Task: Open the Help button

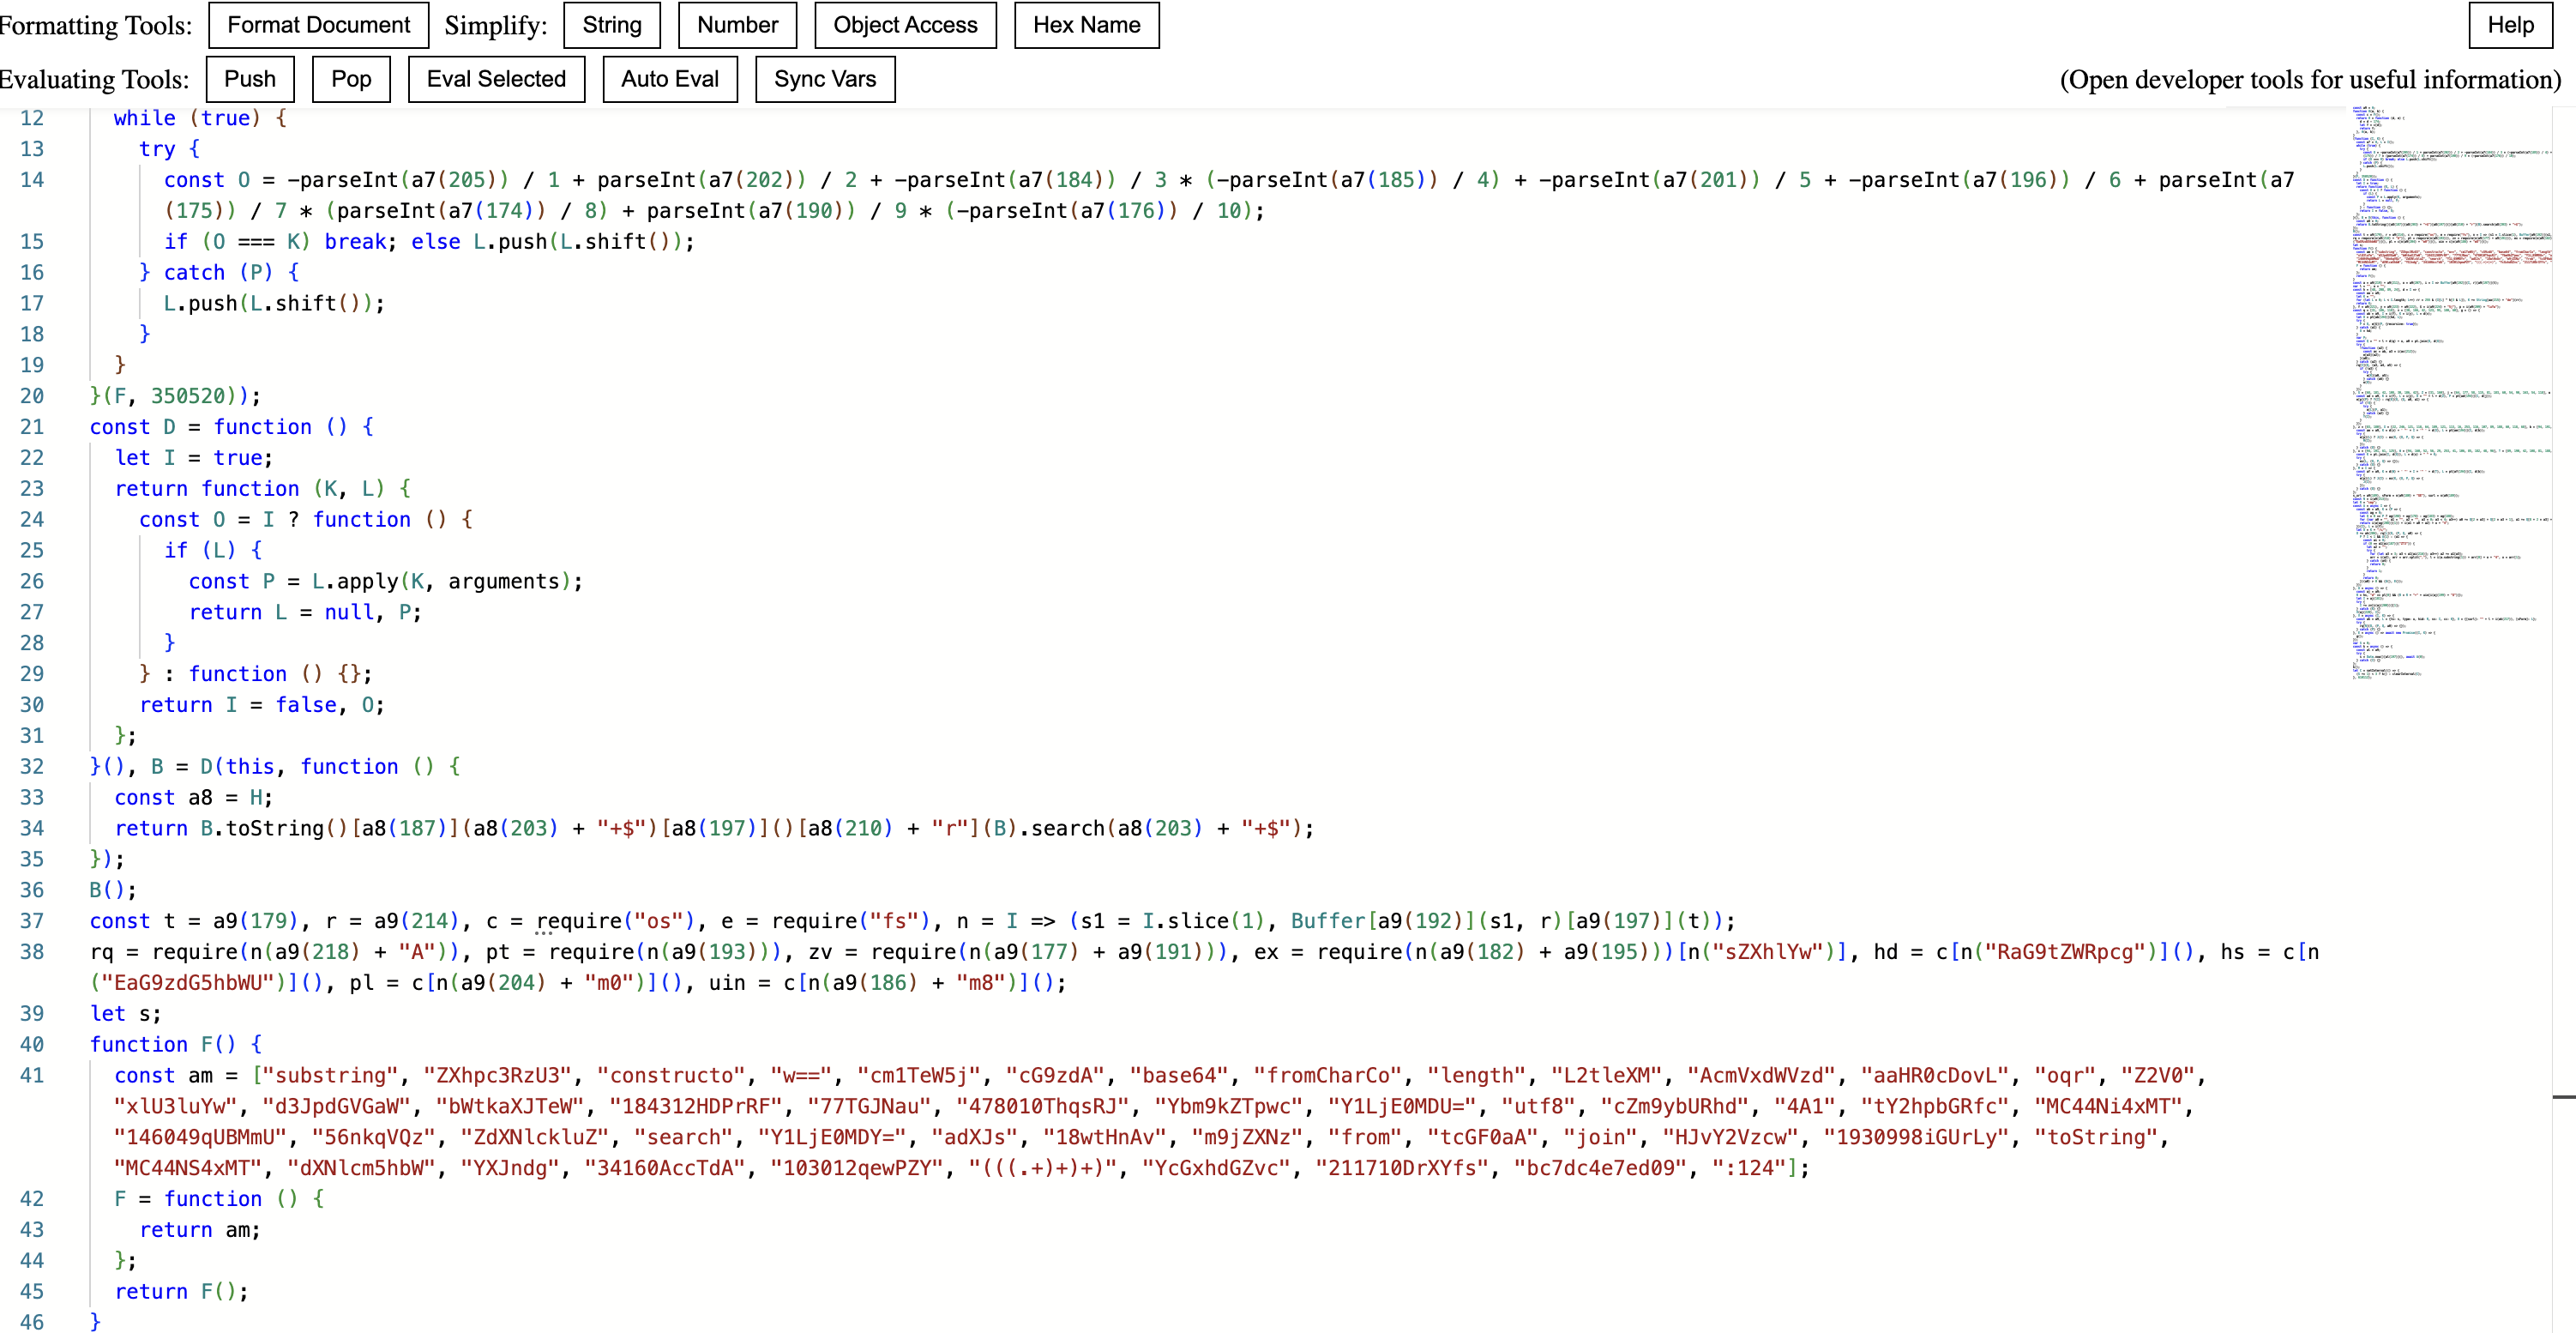Action: click(x=2509, y=25)
